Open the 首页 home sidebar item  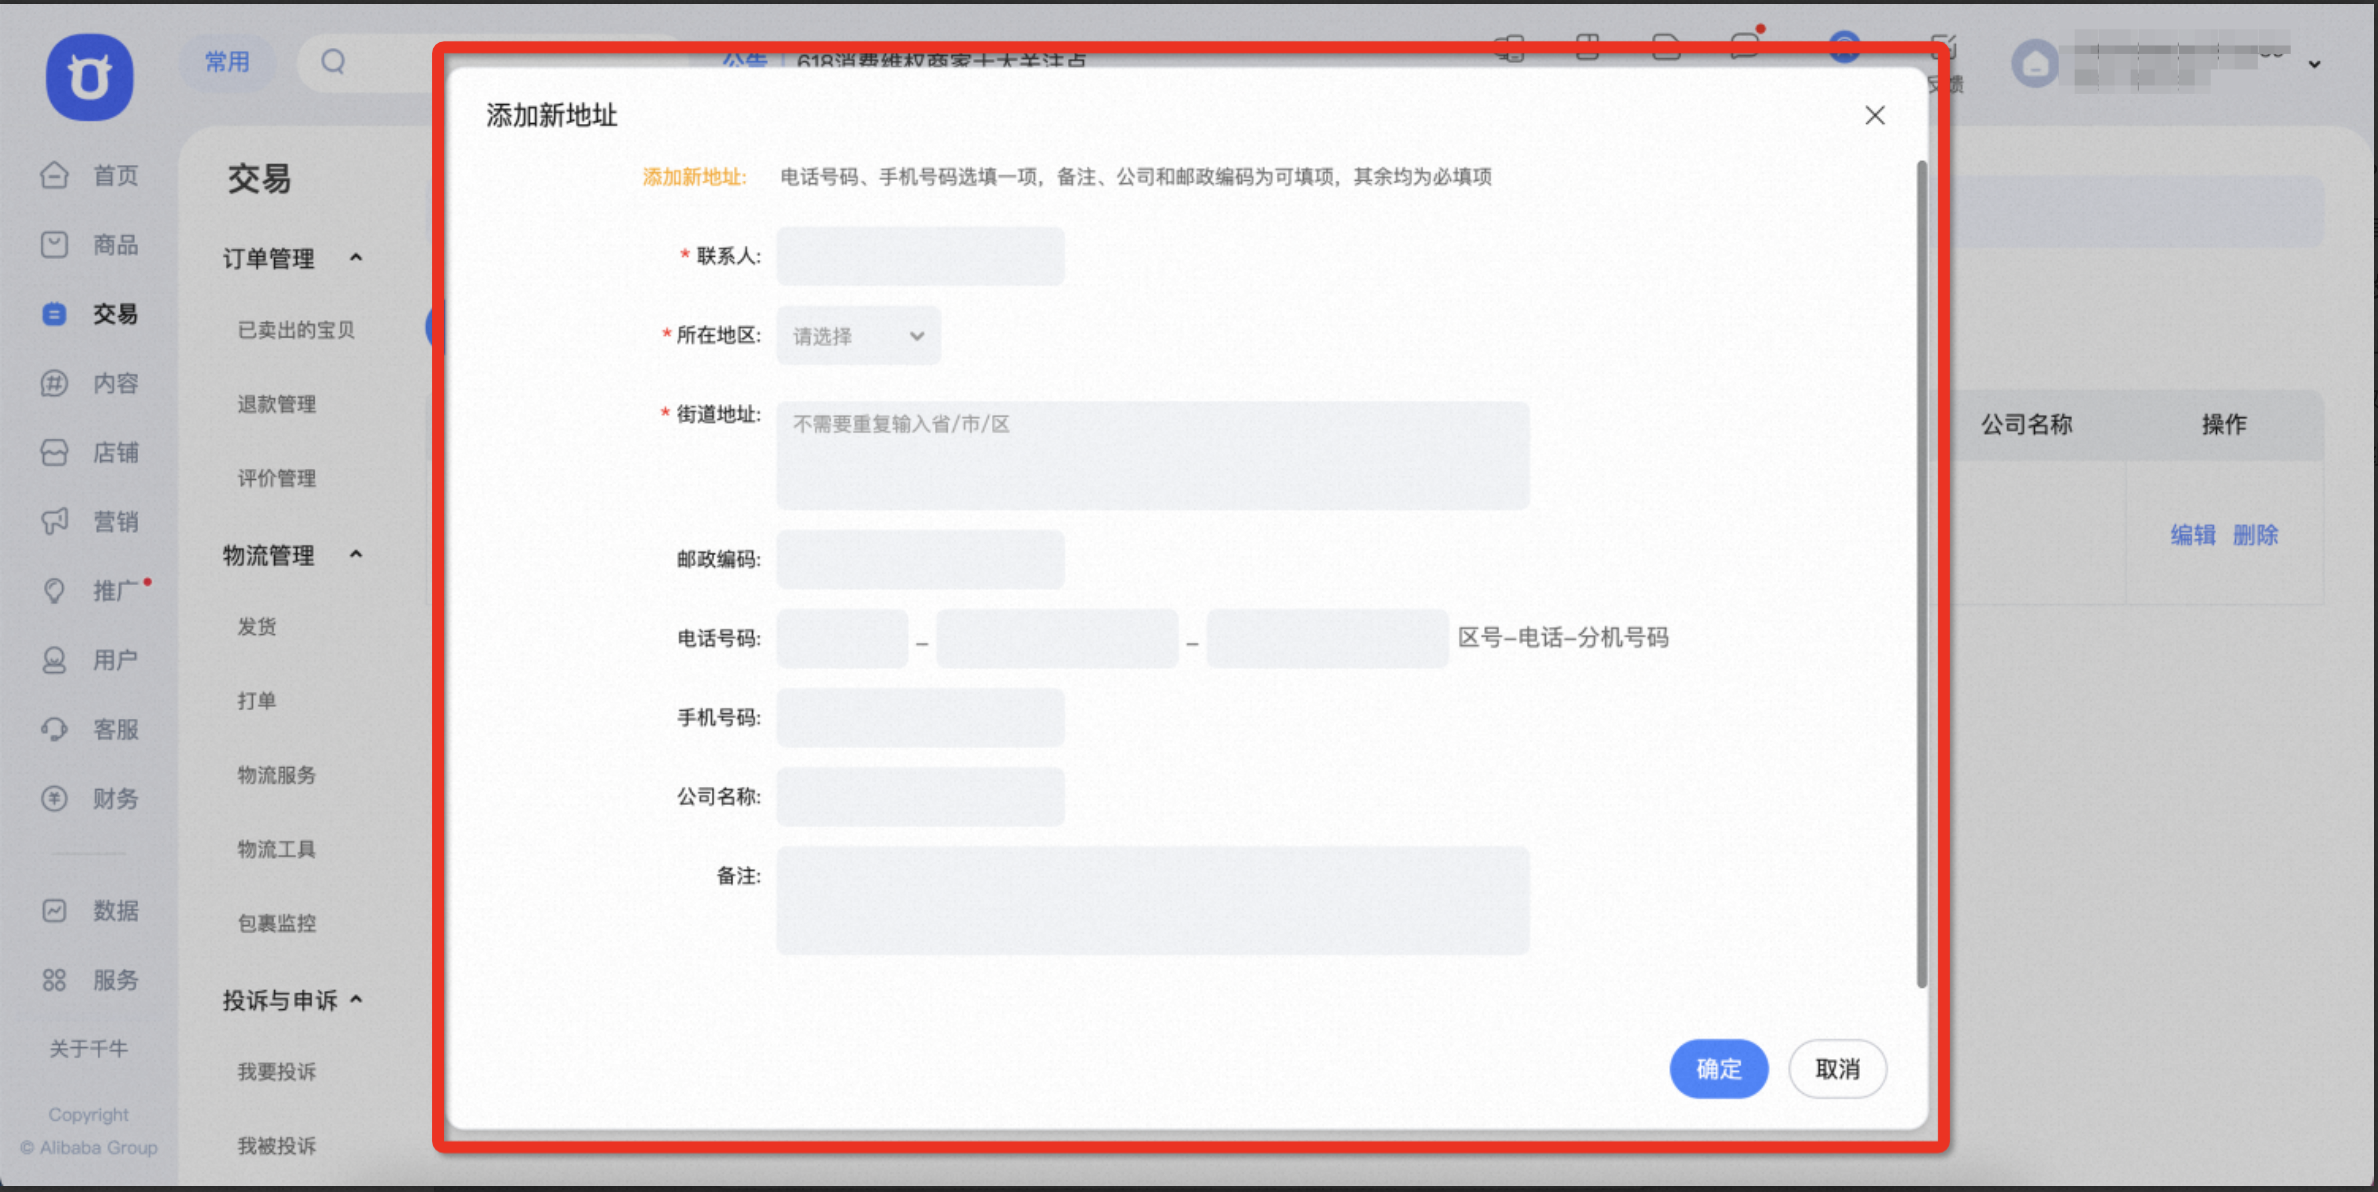(89, 175)
